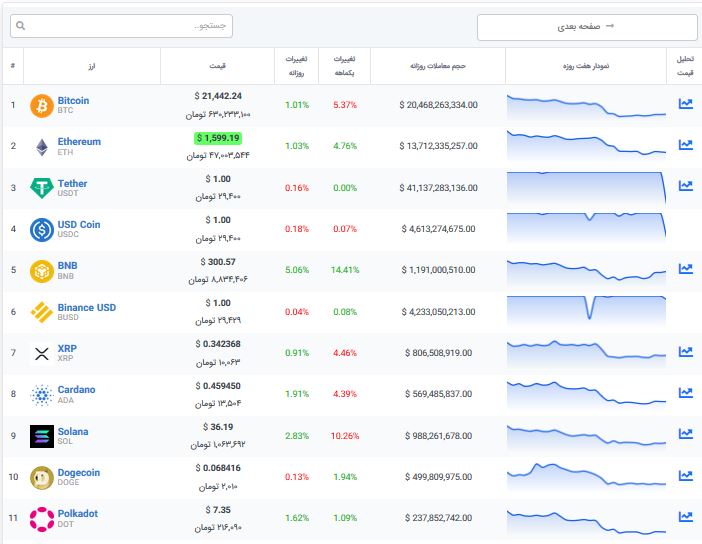Click the $ 36.19 Solana price
Image resolution: width=702 pixels, height=544 pixels.
click(218, 427)
